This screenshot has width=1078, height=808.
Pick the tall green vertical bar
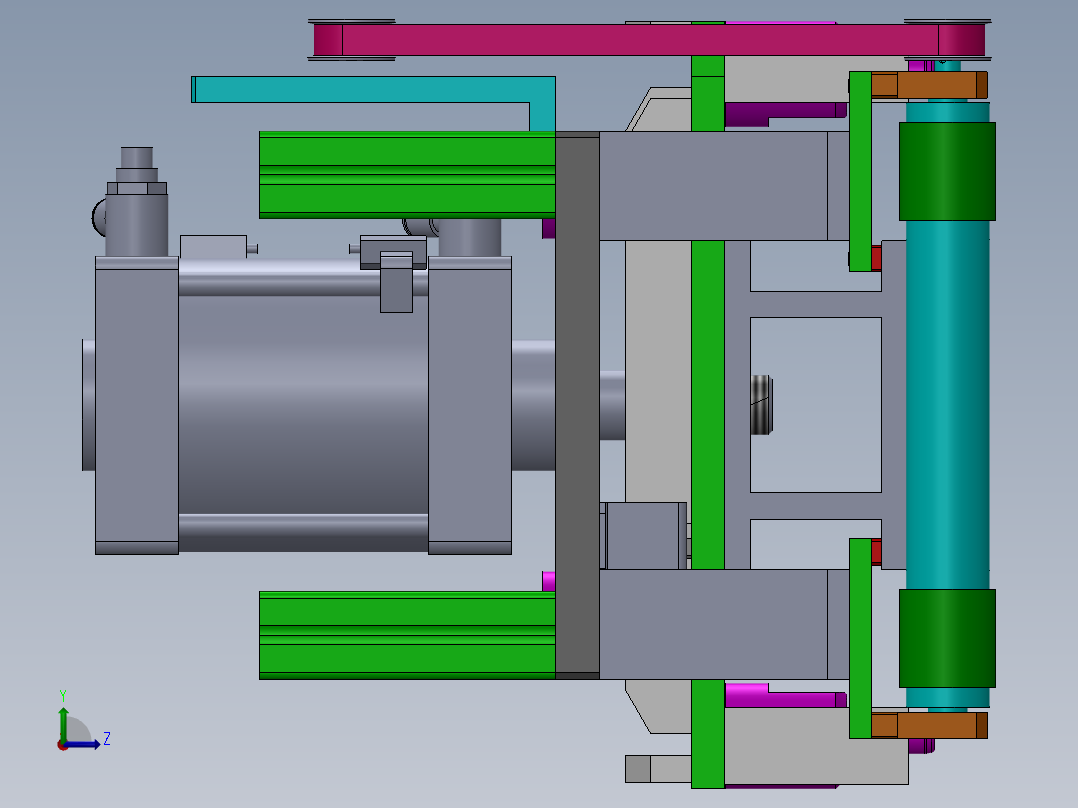[707, 405]
